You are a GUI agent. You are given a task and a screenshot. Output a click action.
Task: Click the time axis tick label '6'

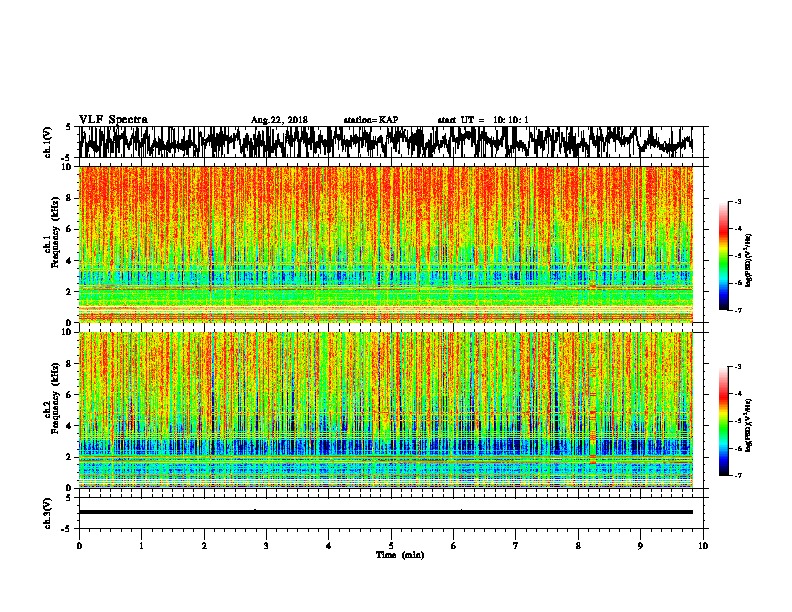pos(453,545)
